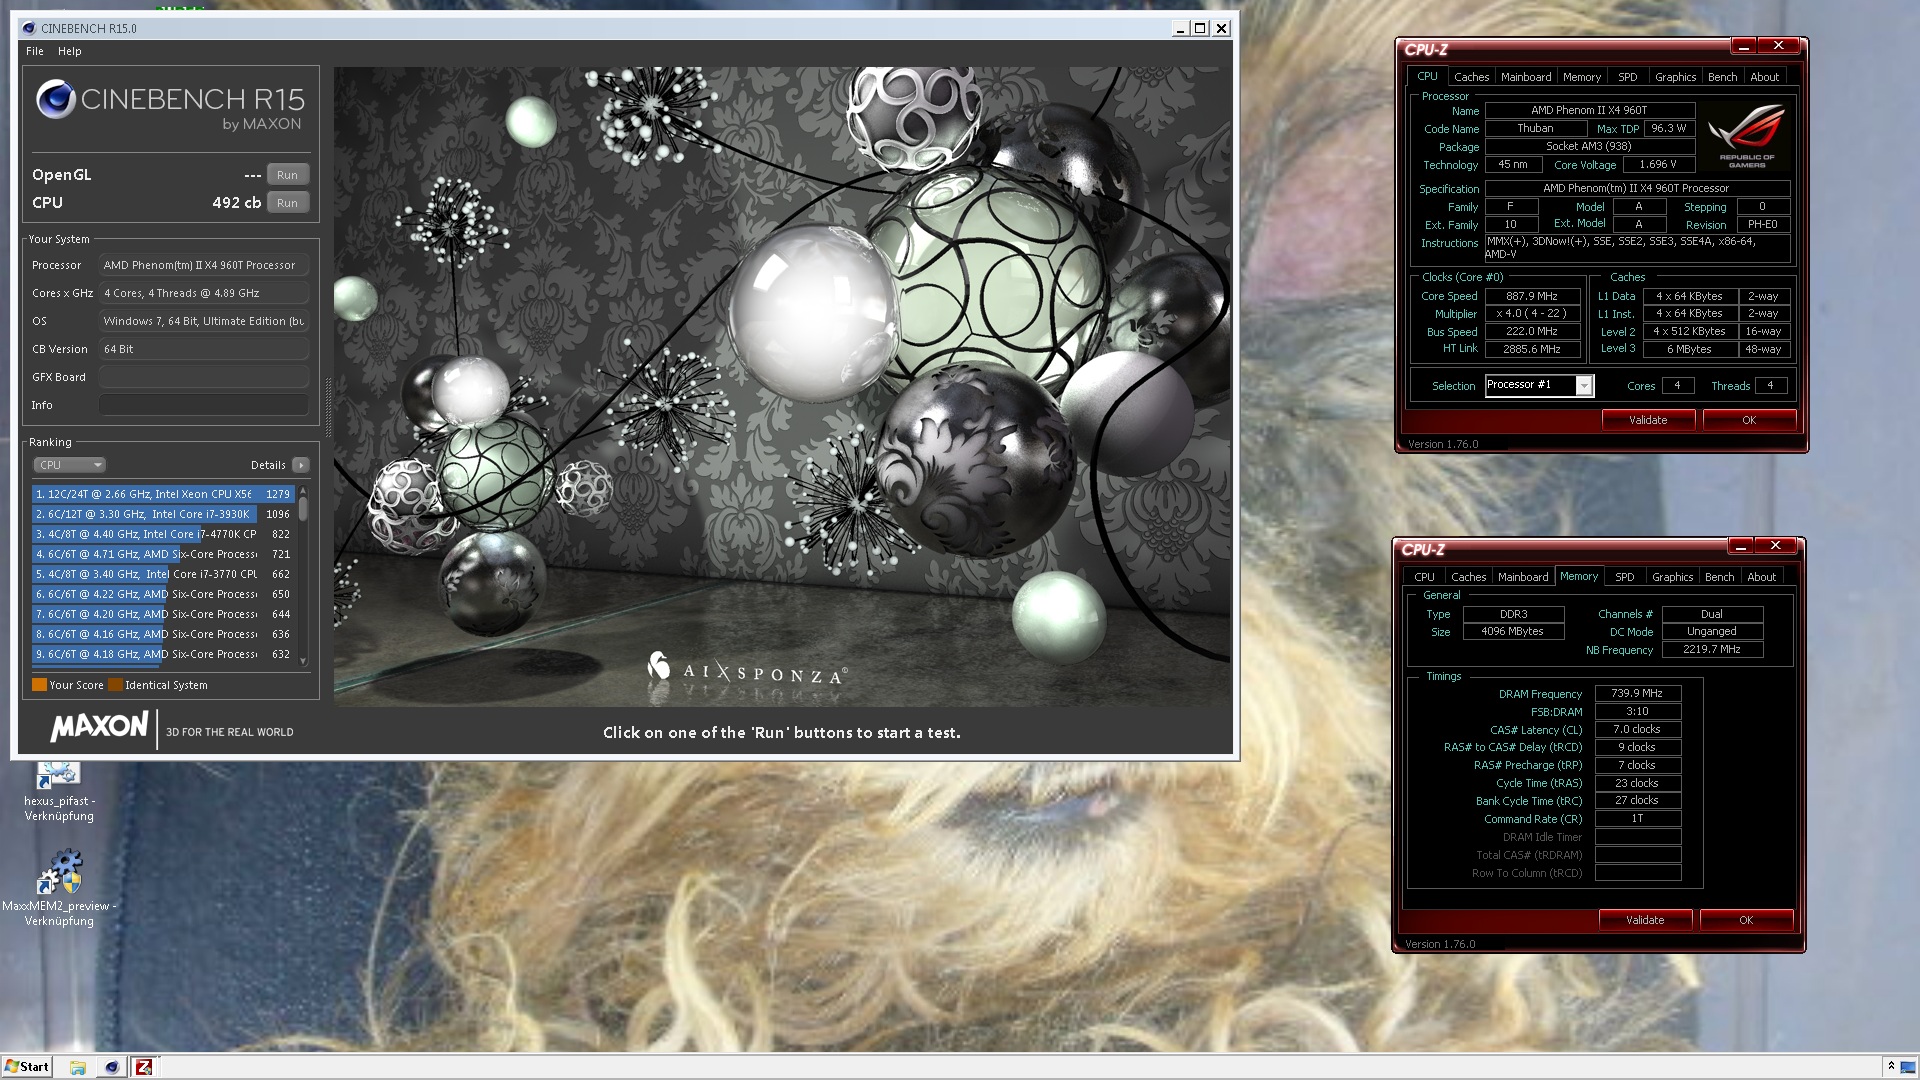The width and height of the screenshot is (1920, 1080).
Task: Click the Processor name field in Cinebench
Action: (x=204, y=265)
